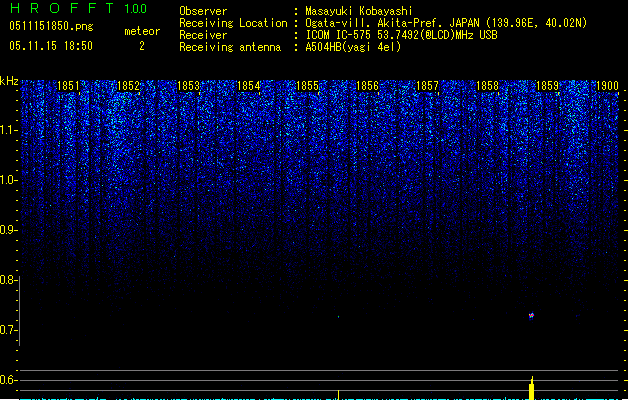Viewport: 629px width, 400px height.
Task: Click the HROFFT 1.0.0 title text
Action: pos(78,8)
